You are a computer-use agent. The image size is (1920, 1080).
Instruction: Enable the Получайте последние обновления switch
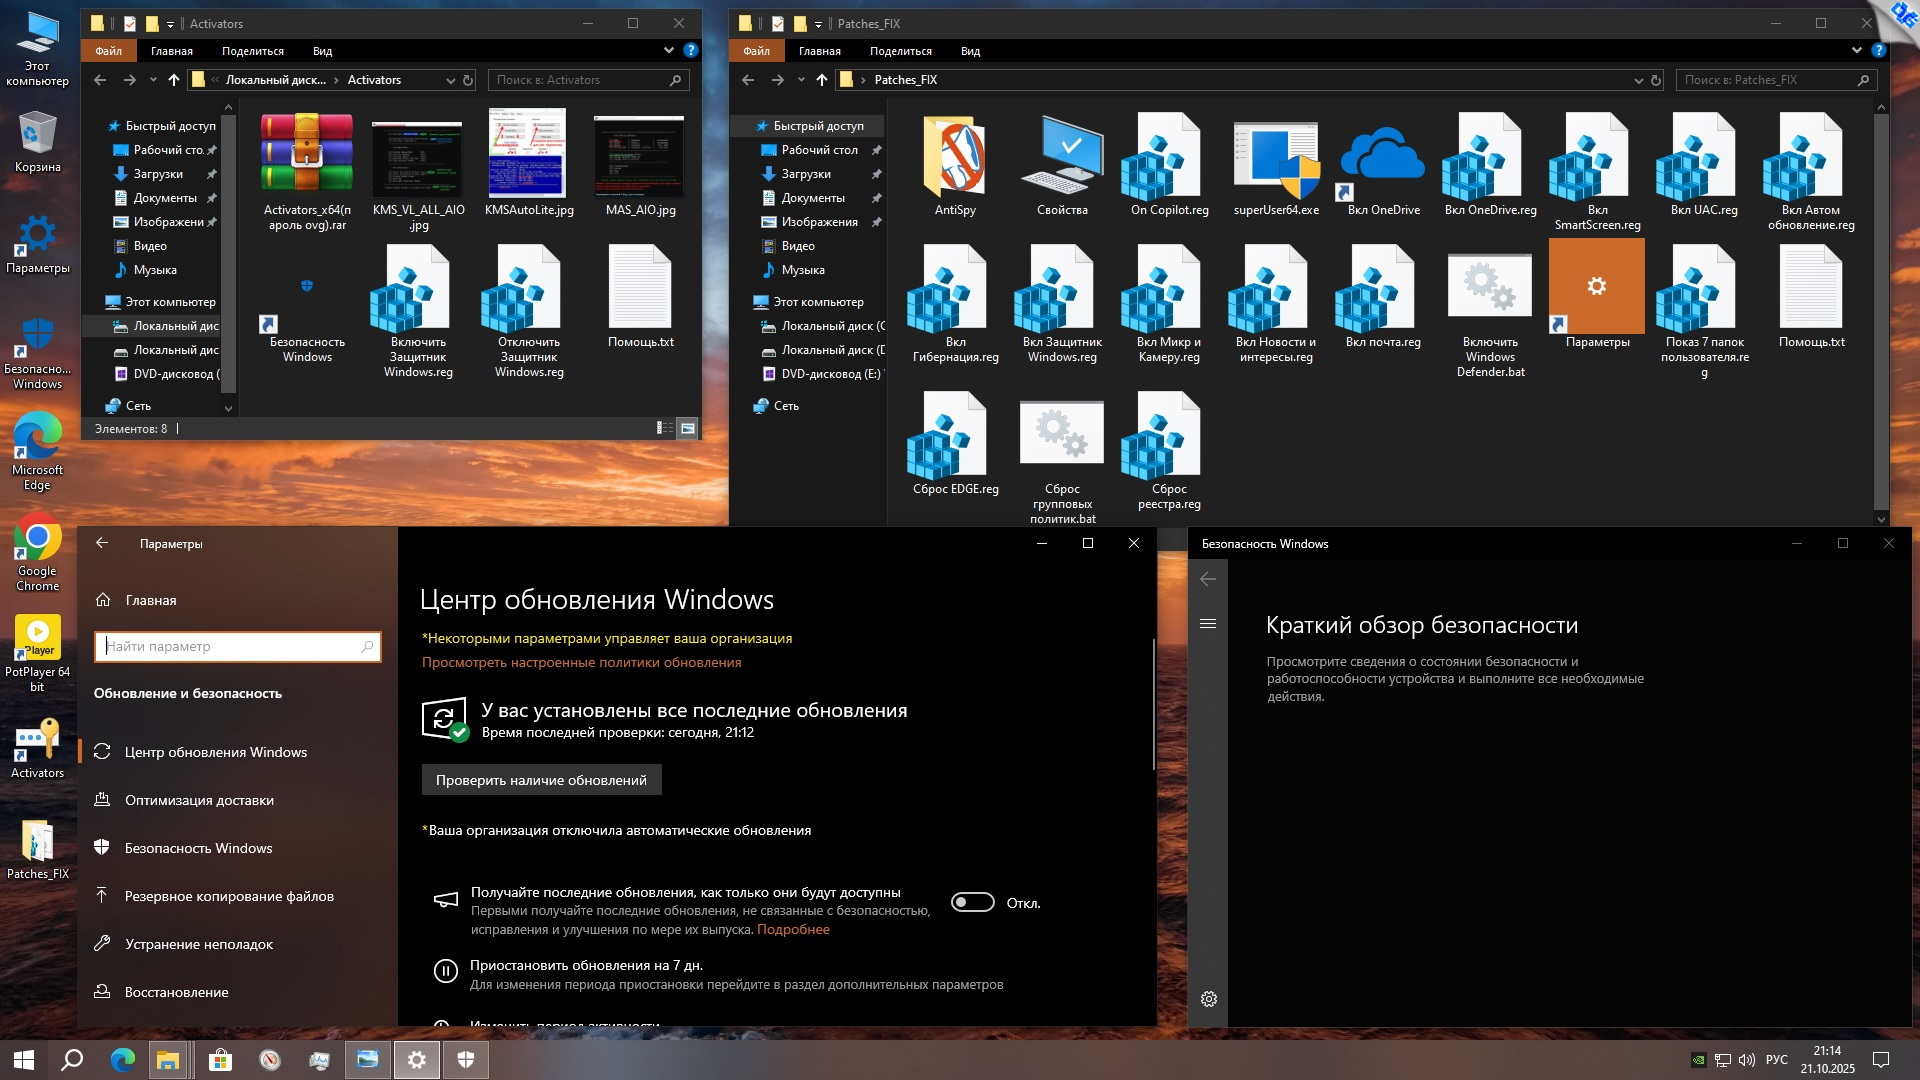point(972,901)
